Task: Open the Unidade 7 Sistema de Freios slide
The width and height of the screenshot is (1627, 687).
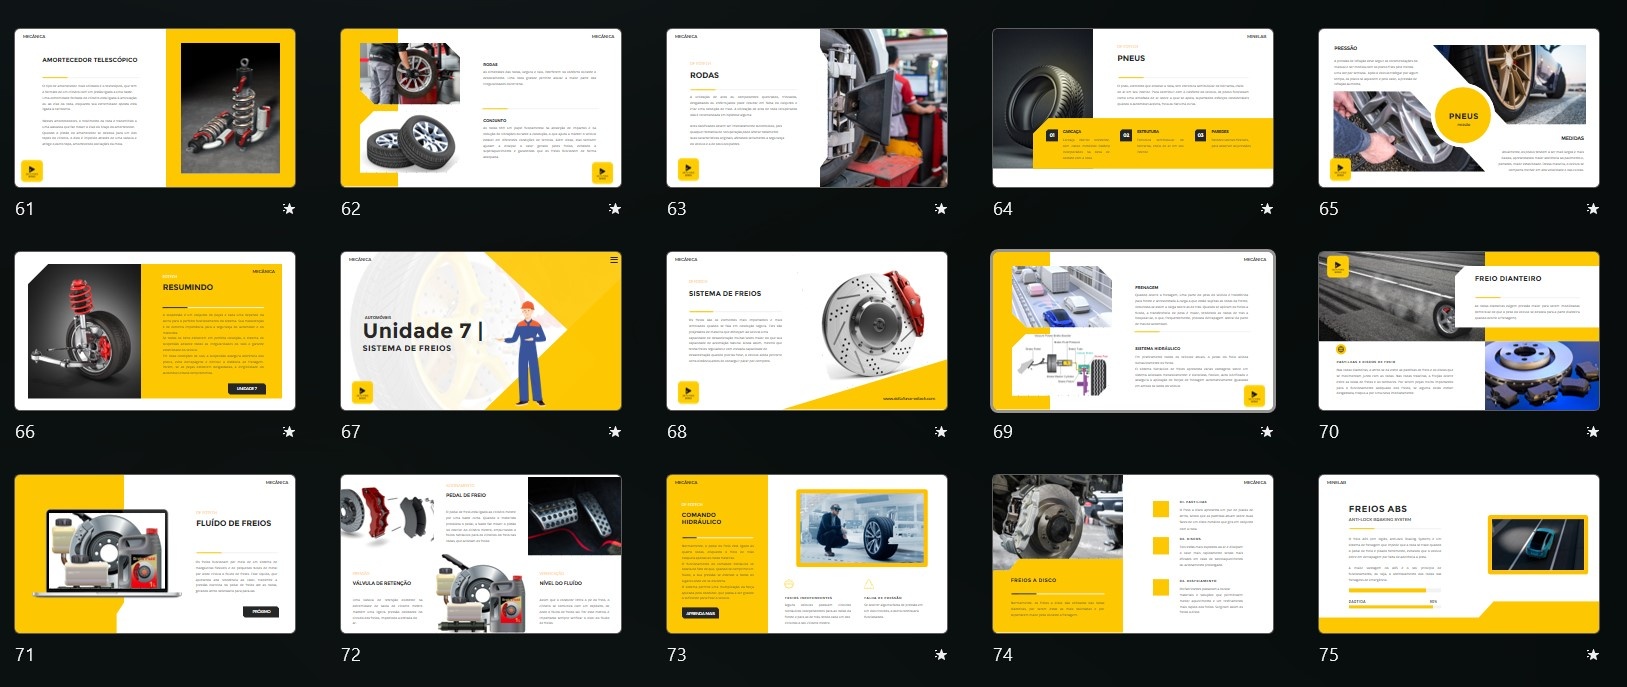Action: (480, 331)
